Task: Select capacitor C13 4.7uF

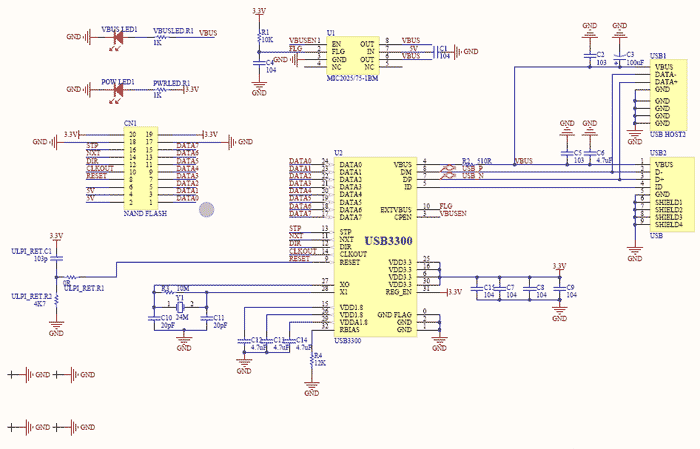Action: tap(267, 341)
